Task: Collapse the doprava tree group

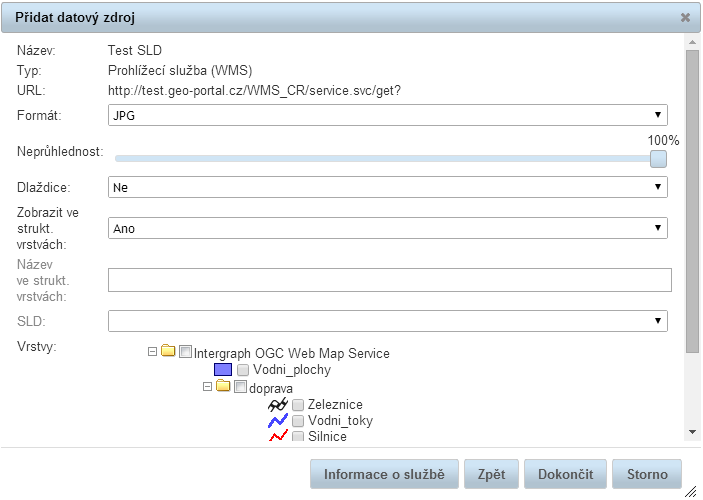Action: (207, 387)
